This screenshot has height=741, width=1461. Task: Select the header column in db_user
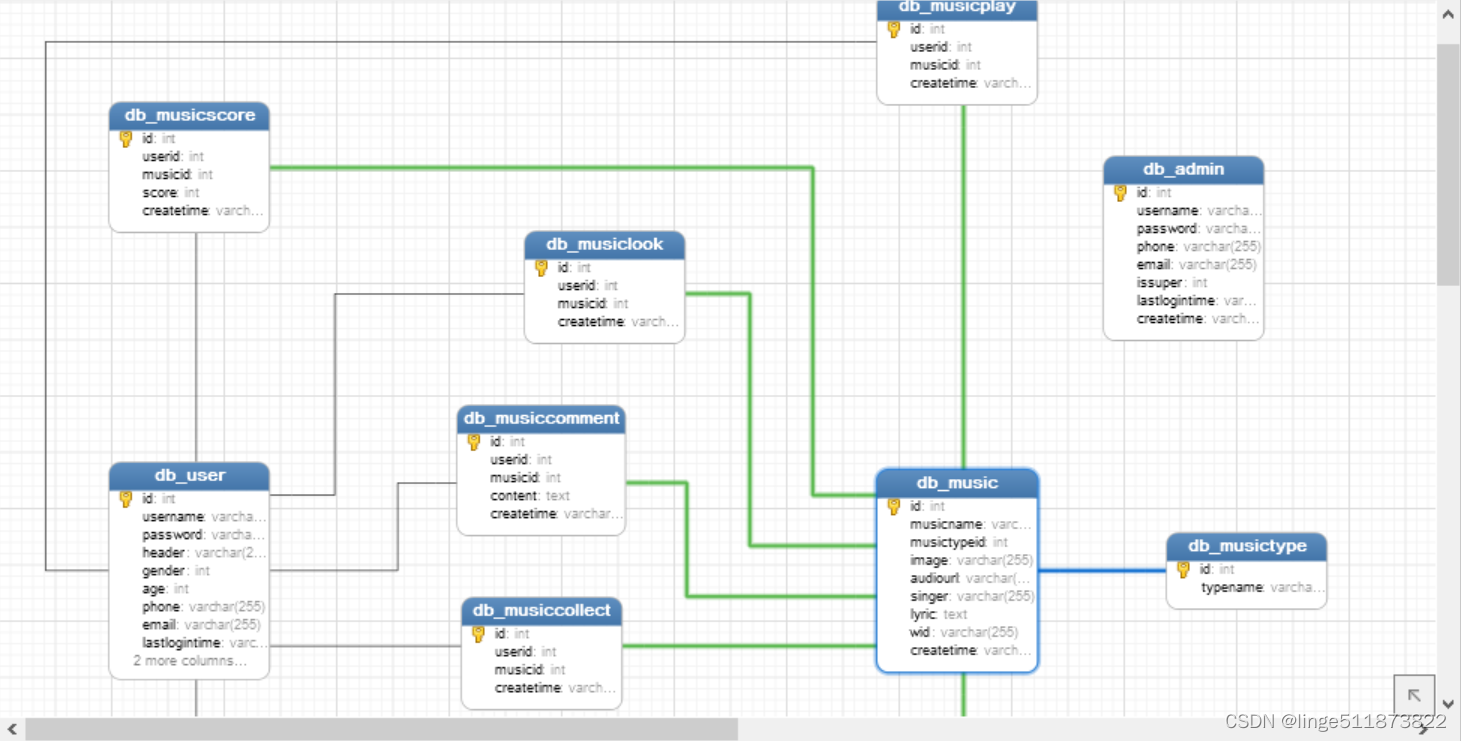tap(204, 553)
